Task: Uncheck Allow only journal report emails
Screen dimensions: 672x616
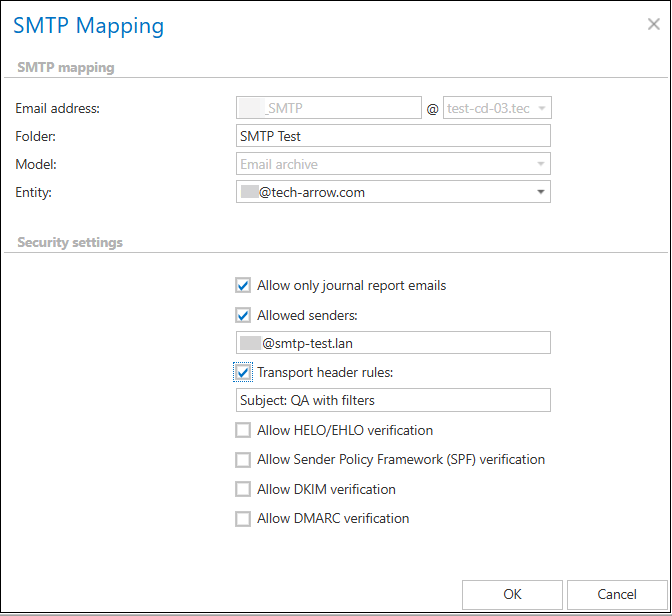Action: (x=243, y=286)
